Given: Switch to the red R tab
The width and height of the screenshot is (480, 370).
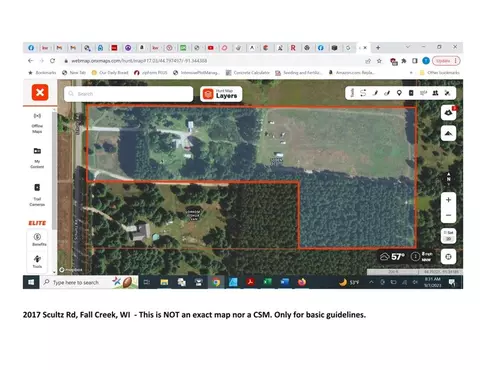Looking at the screenshot, I should coord(293,48).
